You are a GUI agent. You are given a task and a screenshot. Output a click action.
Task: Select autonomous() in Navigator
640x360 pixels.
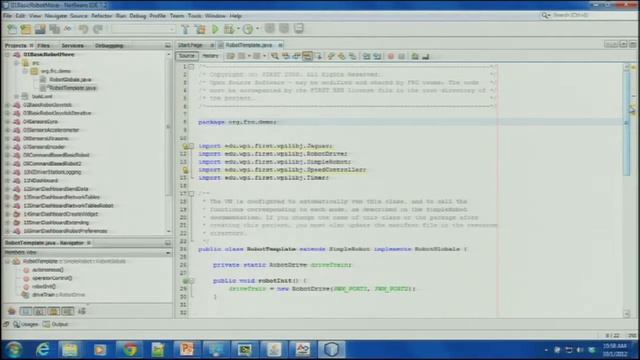48,270
